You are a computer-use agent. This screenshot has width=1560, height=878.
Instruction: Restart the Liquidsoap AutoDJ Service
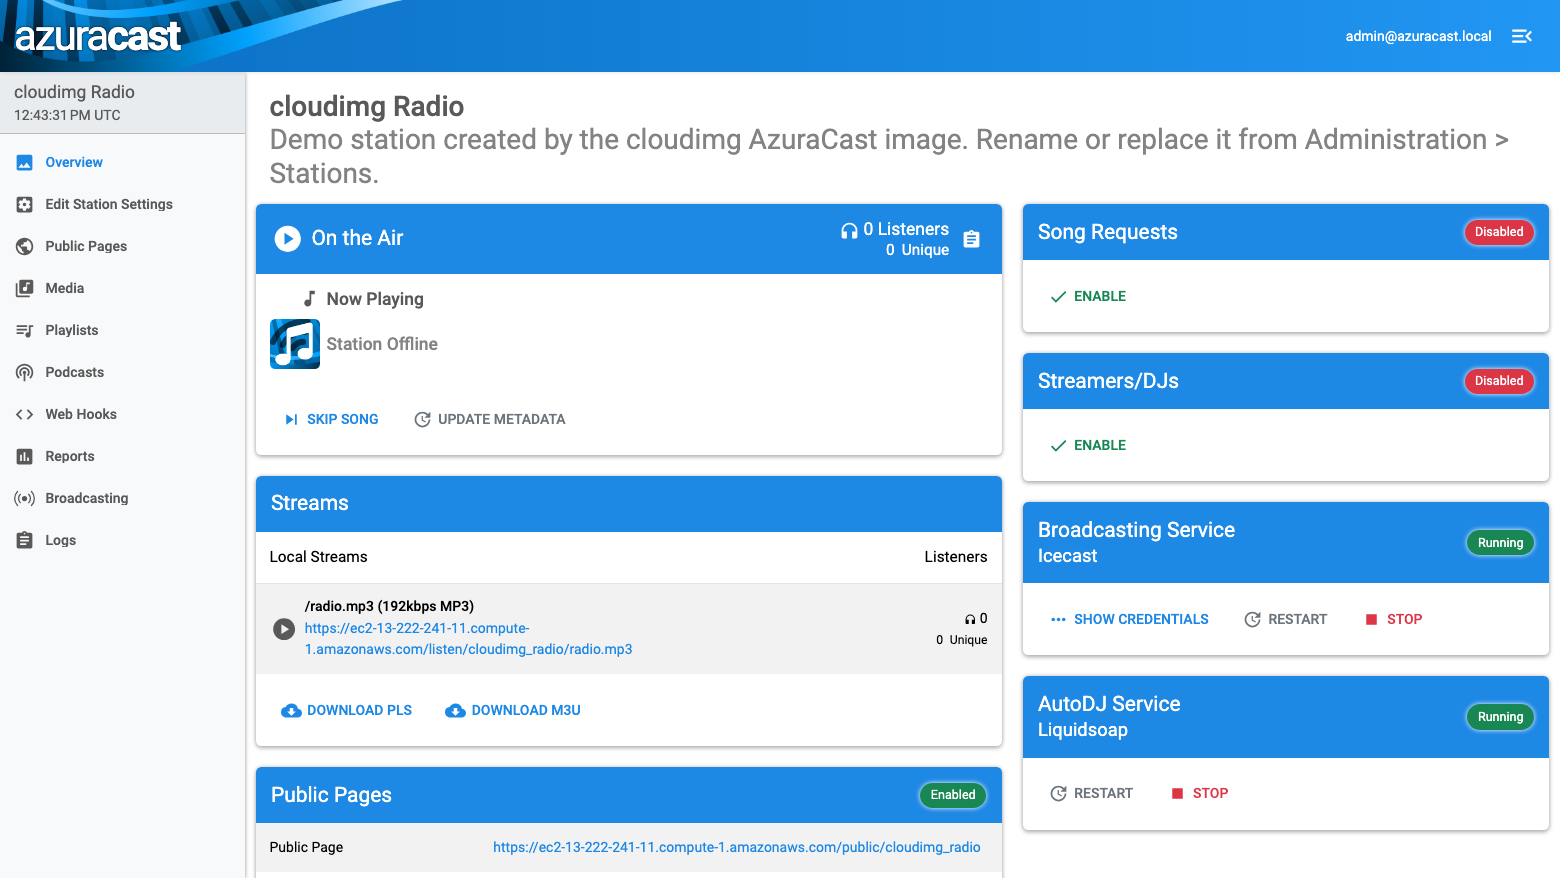point(1092,793)
